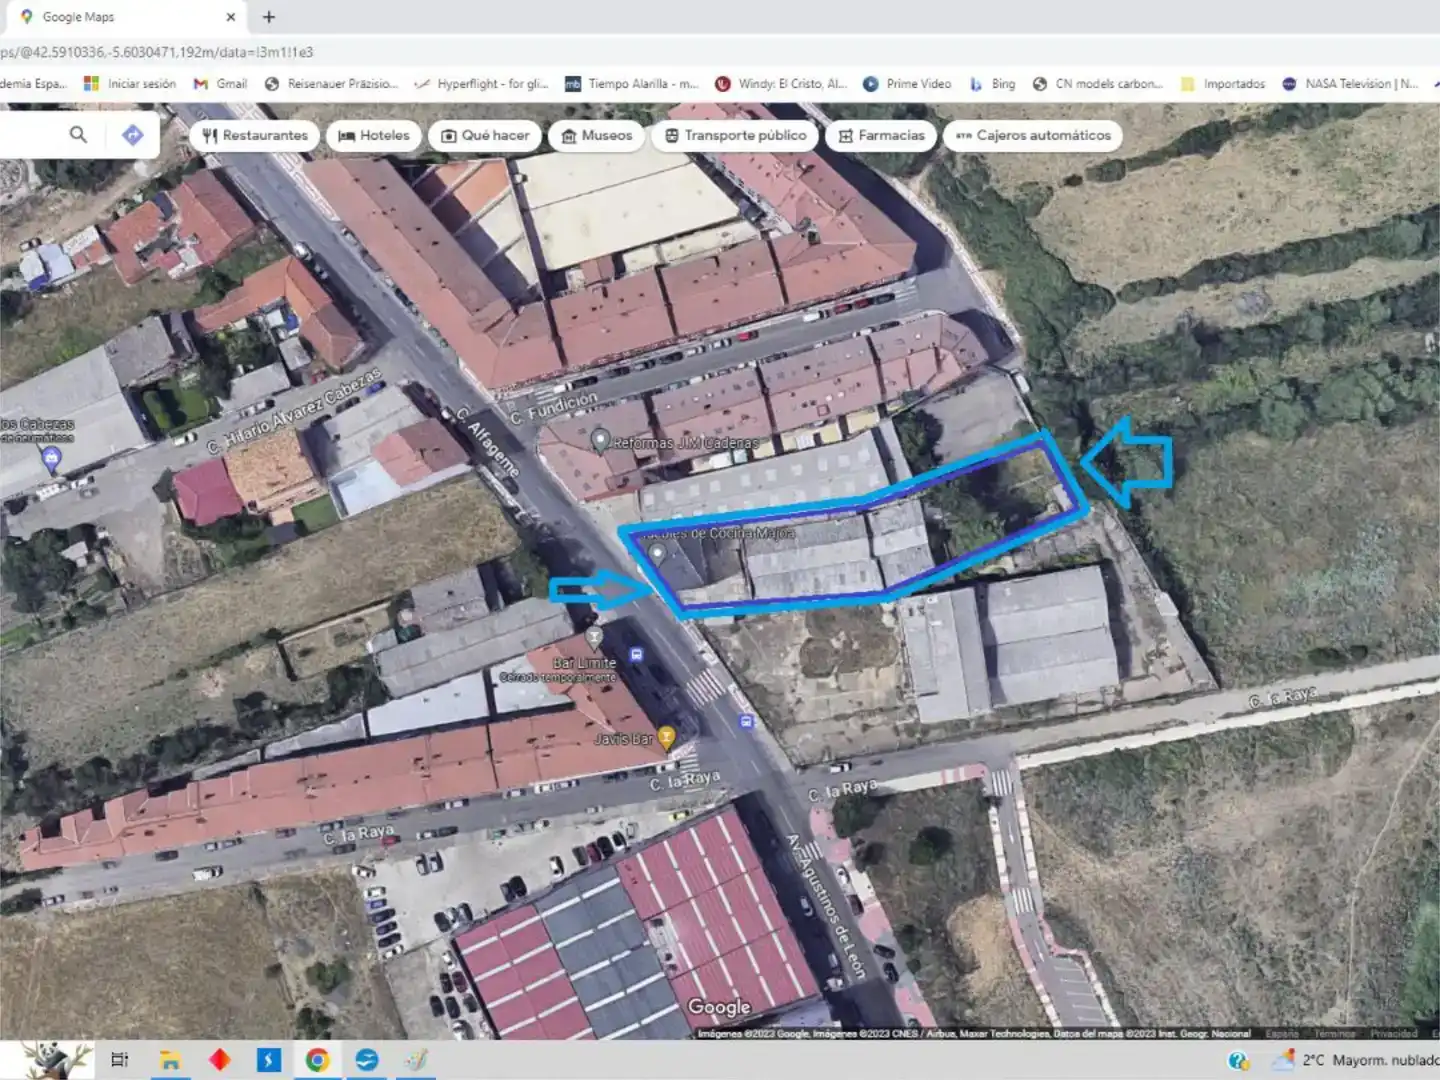
Task: Launch the blue S app in taskbar
Action: pos(269,1060)
